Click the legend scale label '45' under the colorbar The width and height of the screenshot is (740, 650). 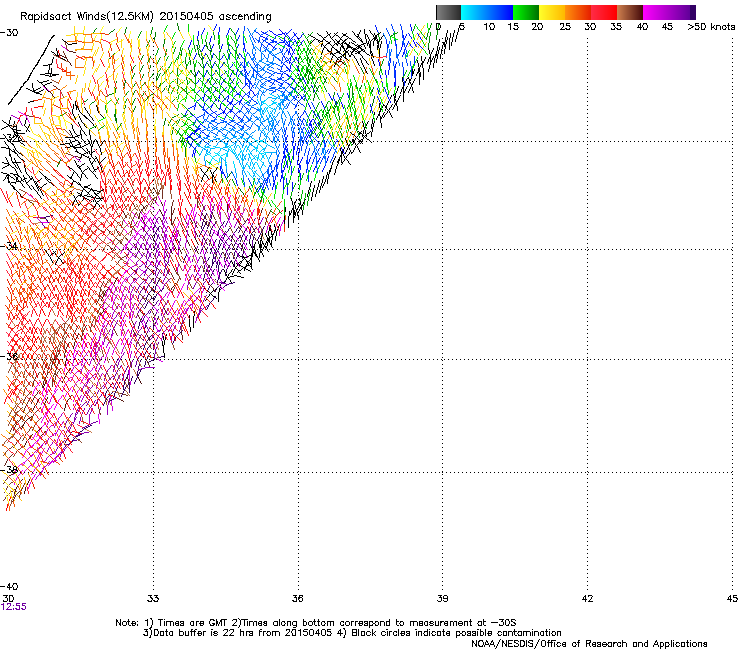667,27
